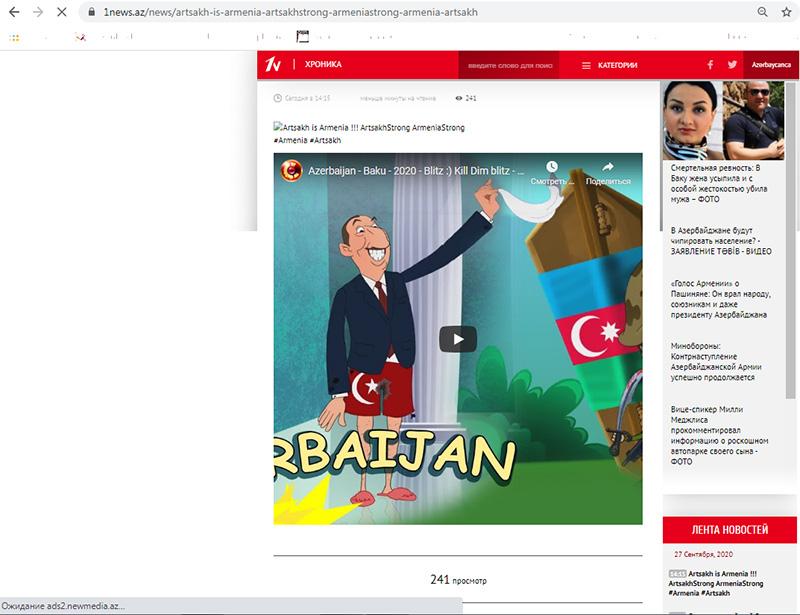Click the browser back arrow
This screenshot has width=800, height=615.
(13, 12)
